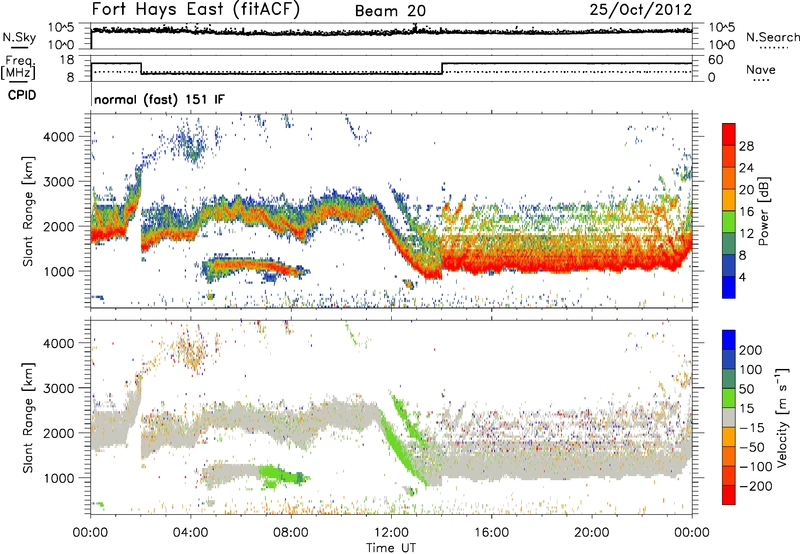Click the 'Freq. [MHz]' axis label

[19, 68]
